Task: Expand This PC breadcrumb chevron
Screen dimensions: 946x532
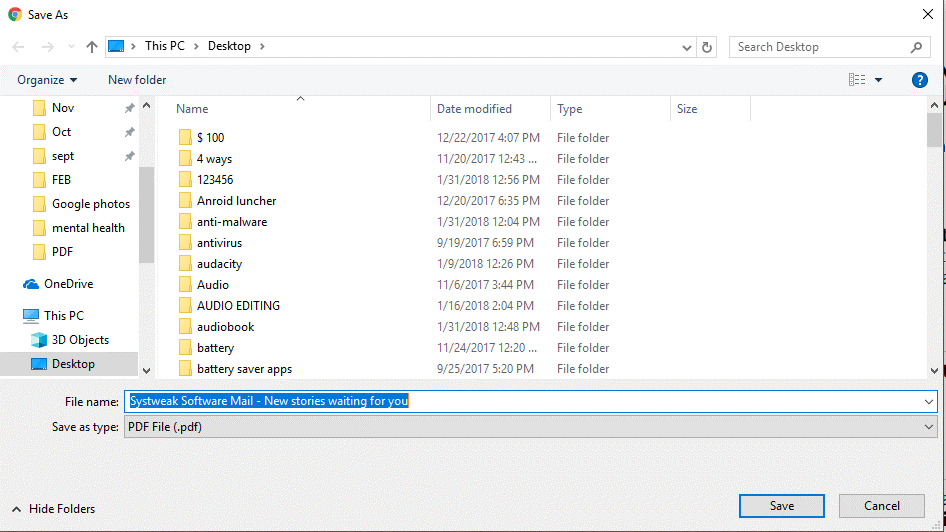Action: click(x=196, y=46)
